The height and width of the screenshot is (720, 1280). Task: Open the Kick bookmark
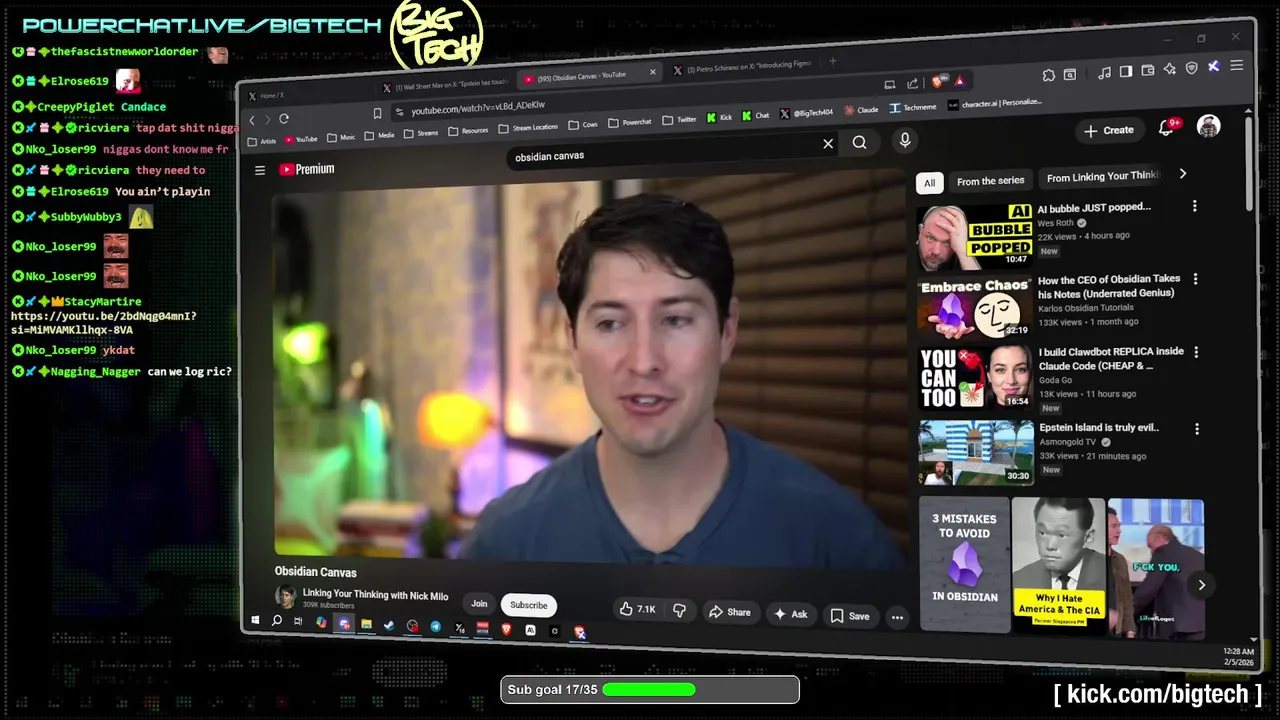(719, 117)
